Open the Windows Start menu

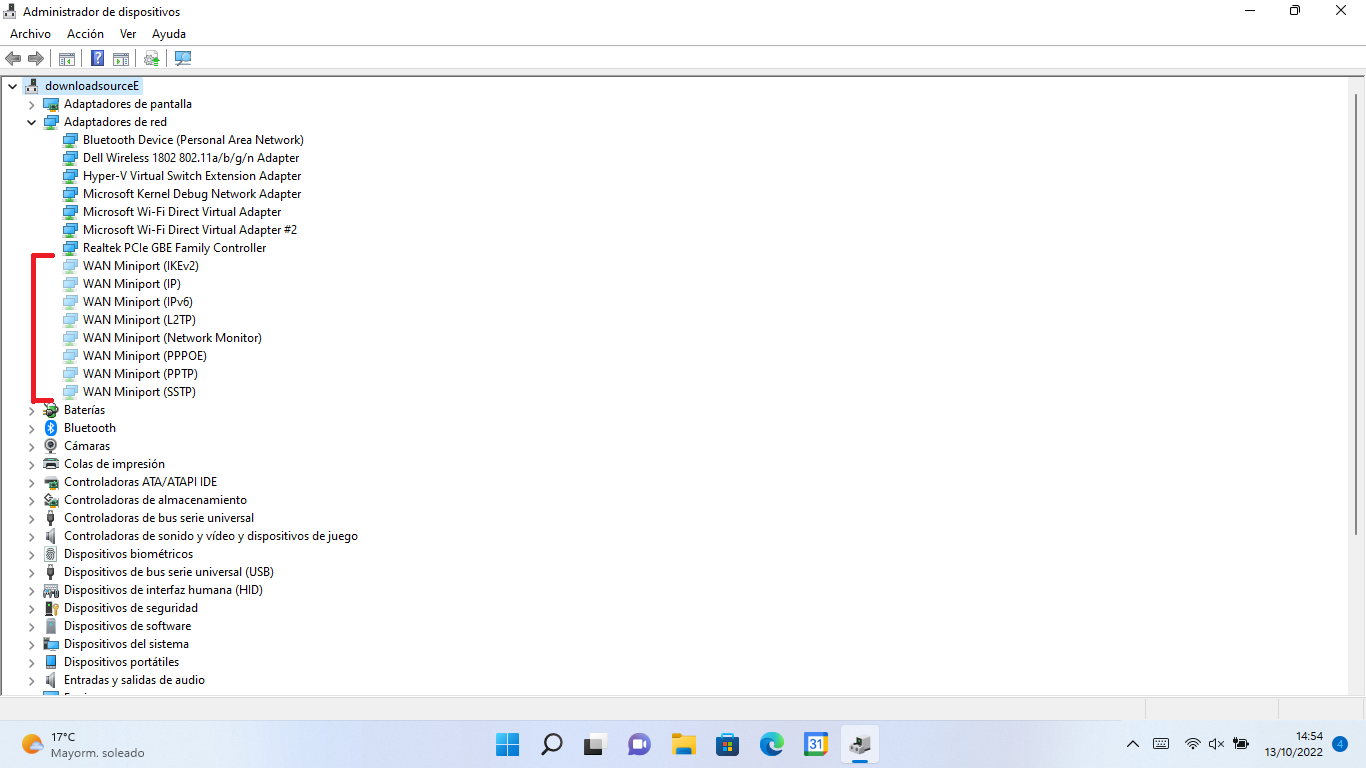point(507,745)
